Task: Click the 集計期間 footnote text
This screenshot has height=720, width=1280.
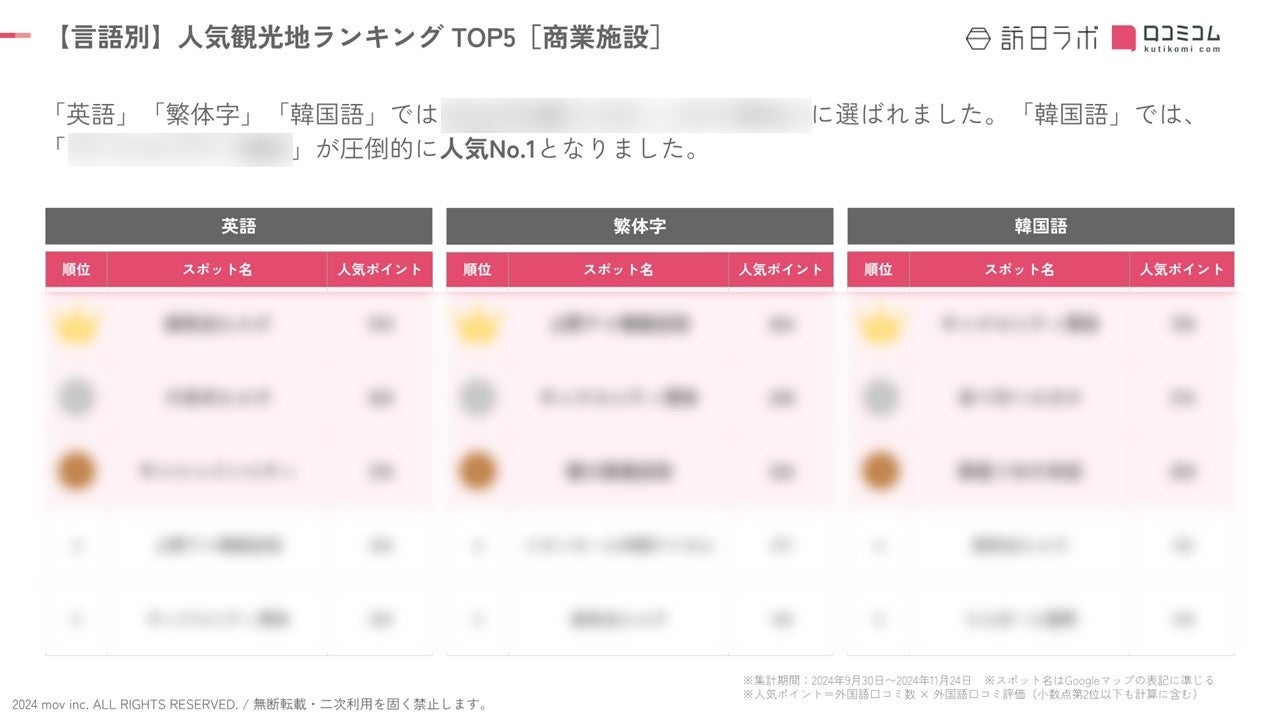Action: [x=858, y=680]
